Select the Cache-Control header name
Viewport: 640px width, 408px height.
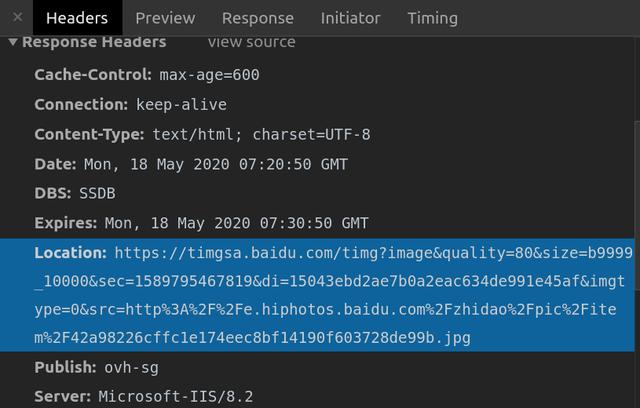click(x=93, y=75)
